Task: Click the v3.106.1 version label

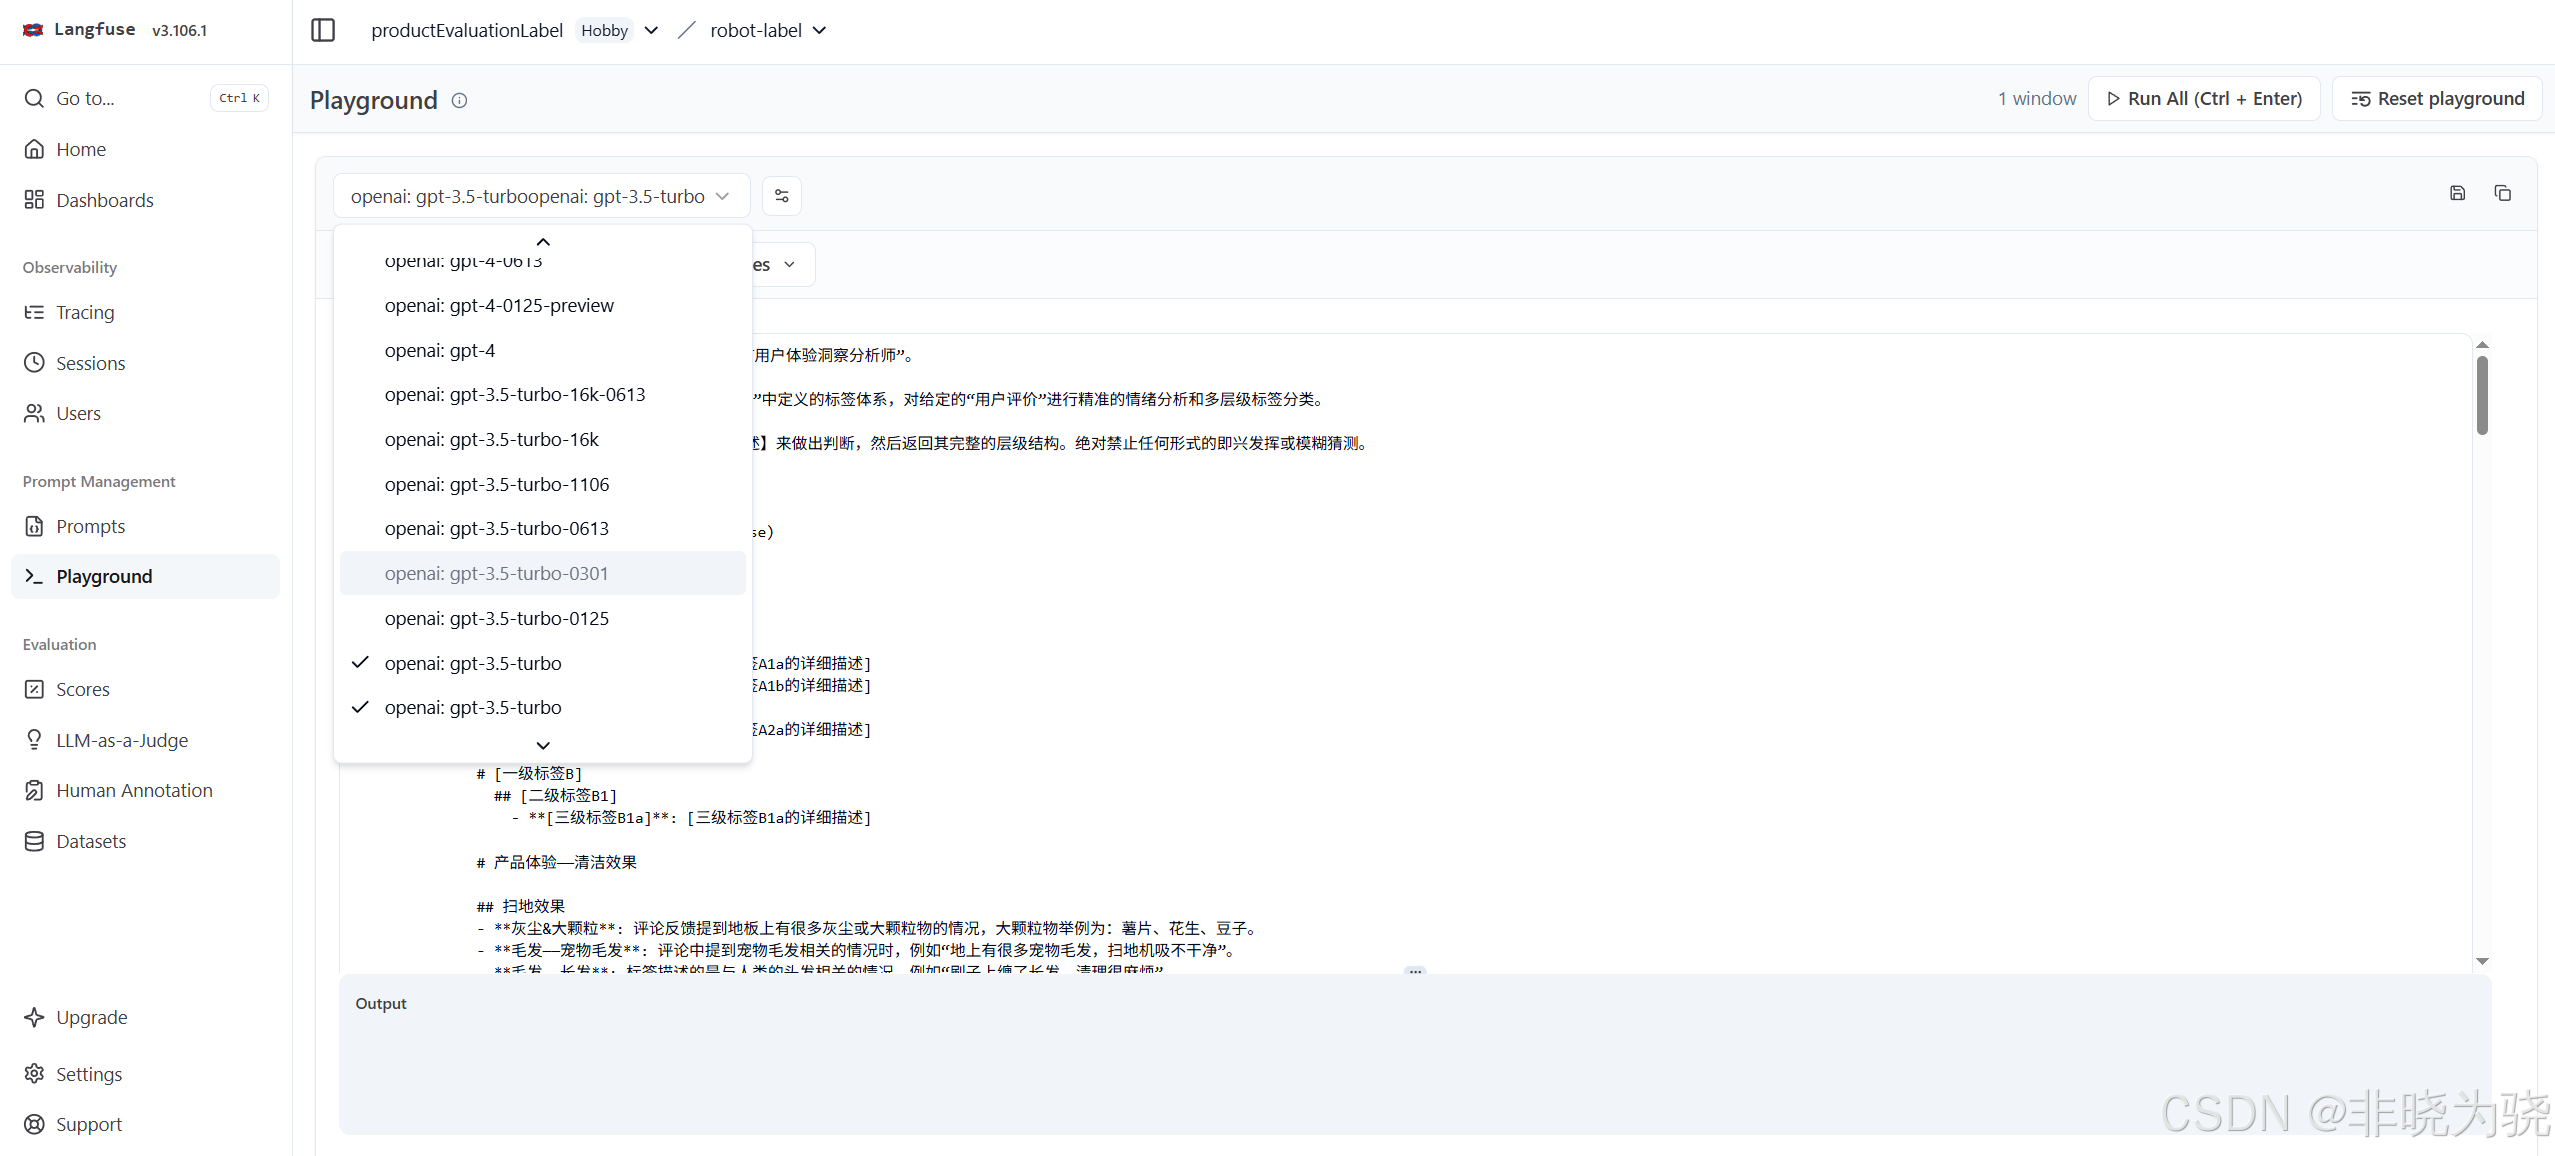Action: [x=180, y=30]
